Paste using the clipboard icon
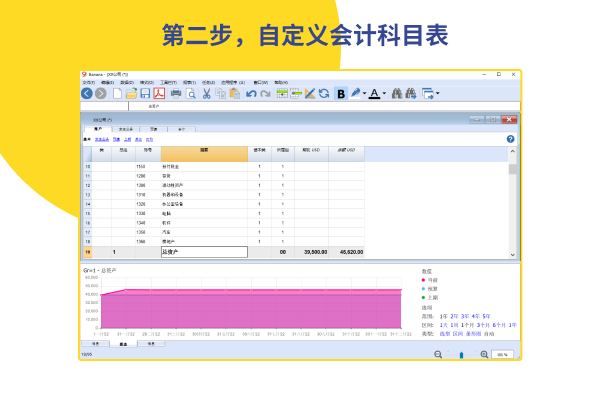This screenshot has width=600, height=400. point(235,93)
